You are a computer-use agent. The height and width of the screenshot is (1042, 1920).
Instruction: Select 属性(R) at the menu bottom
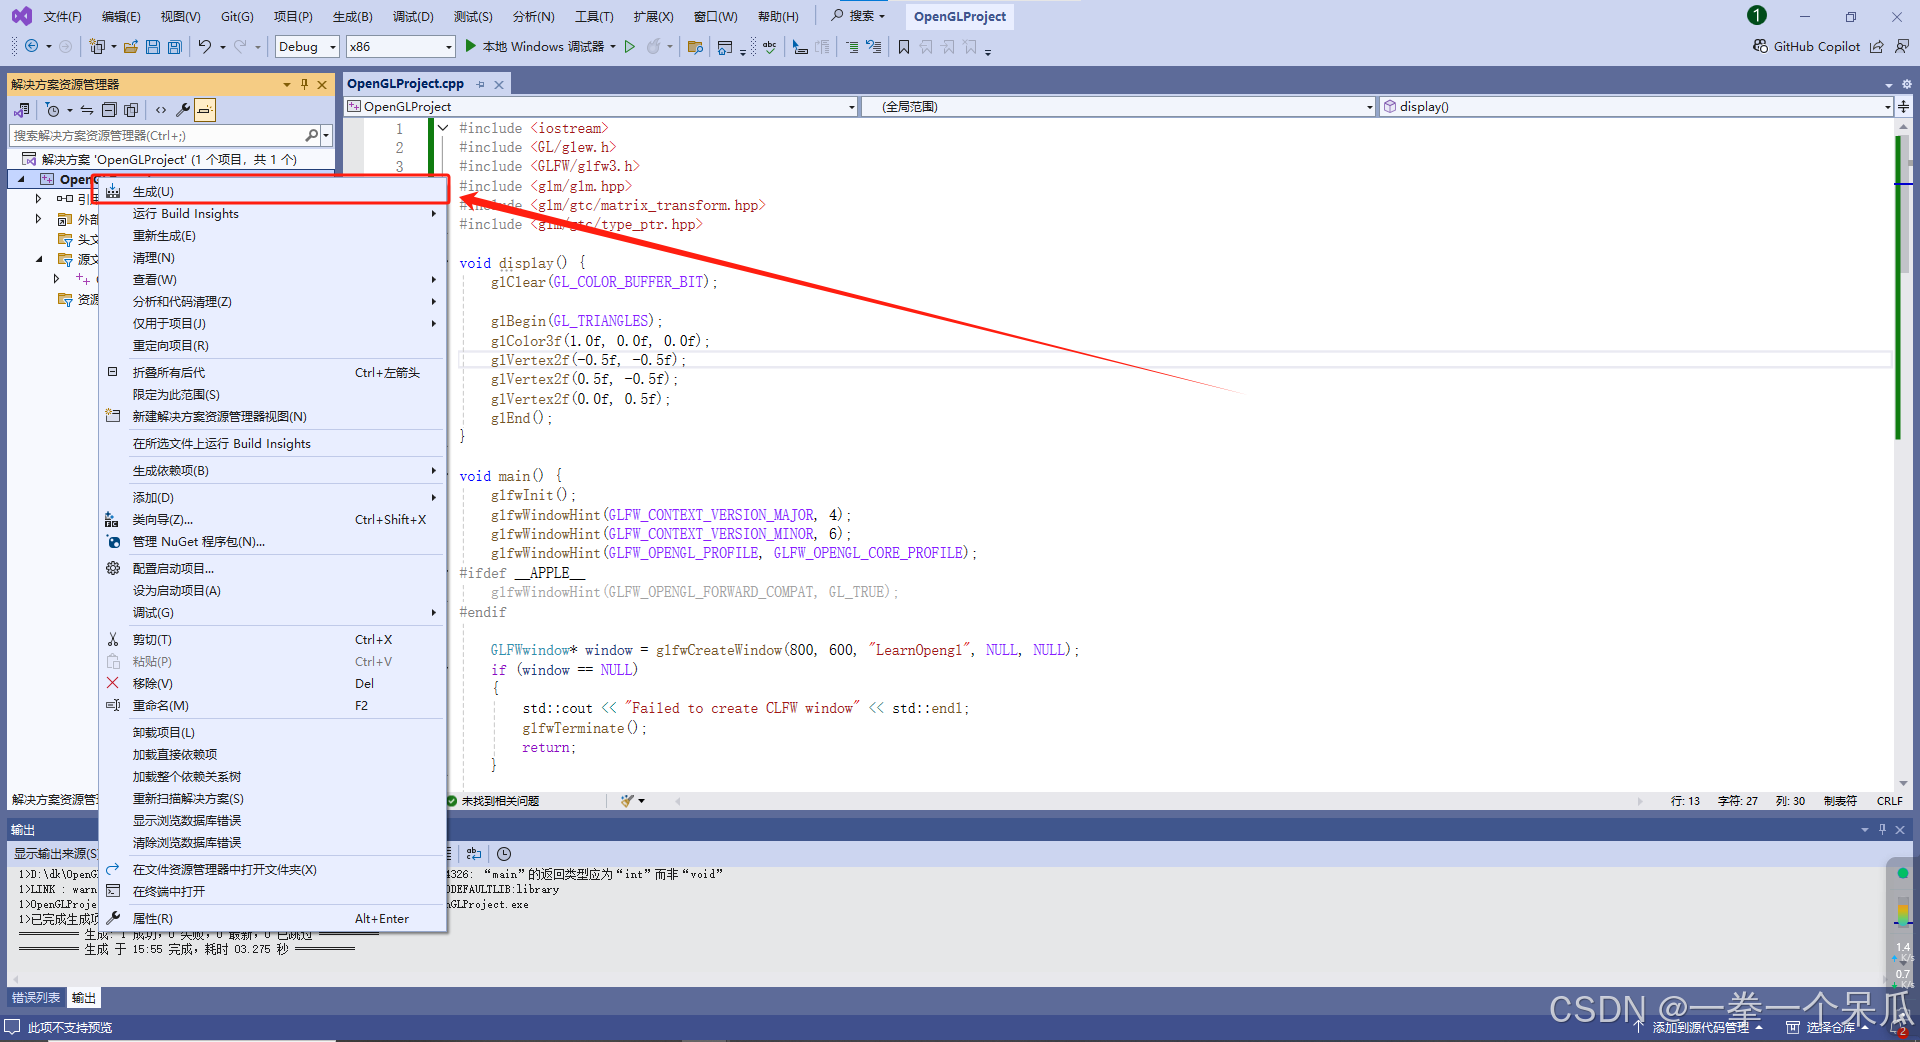pos(152,918)
